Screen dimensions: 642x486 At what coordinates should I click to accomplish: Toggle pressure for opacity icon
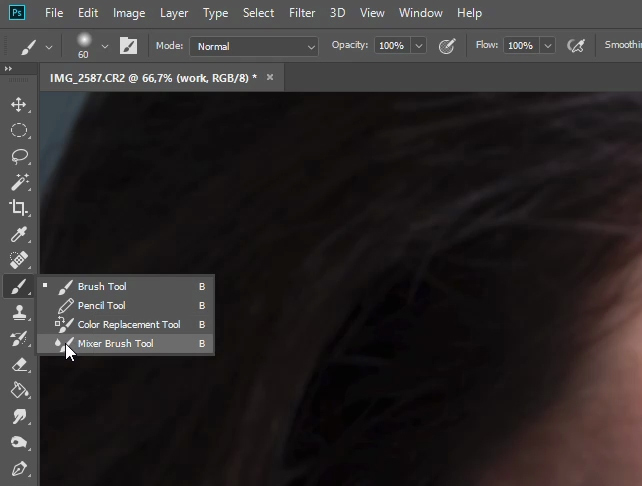(x=447, y=46)
